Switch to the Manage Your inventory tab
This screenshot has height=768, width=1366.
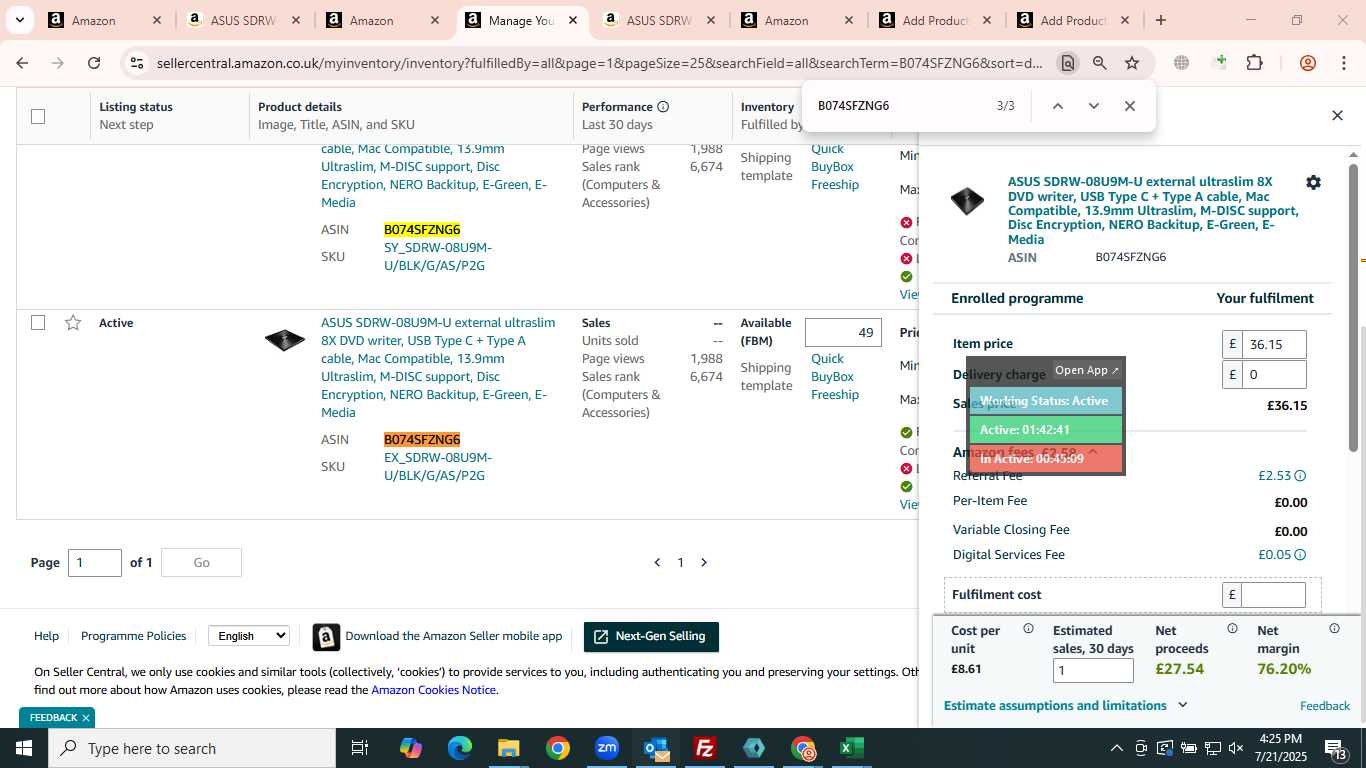(522, 20)
